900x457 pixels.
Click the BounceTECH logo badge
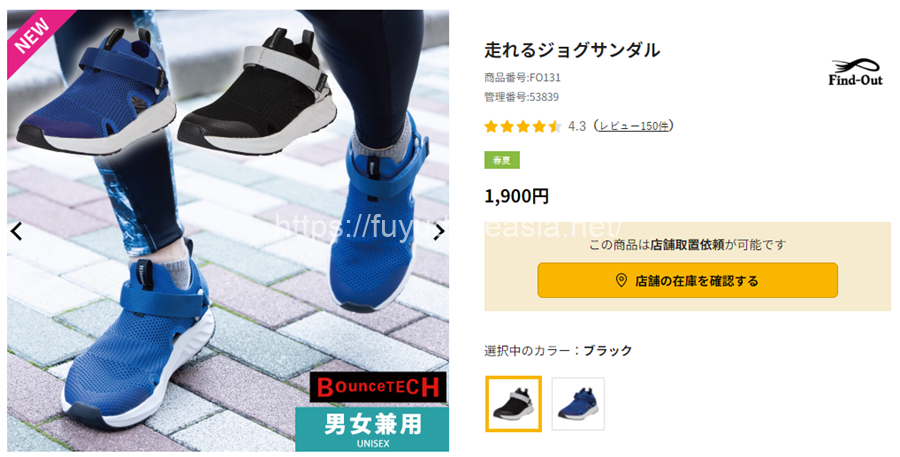[378, 388]
